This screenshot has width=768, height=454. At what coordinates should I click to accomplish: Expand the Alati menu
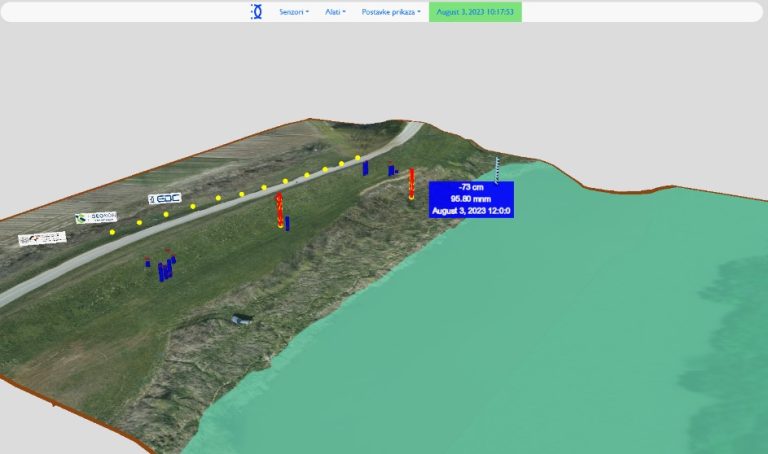tap(335, 12)
